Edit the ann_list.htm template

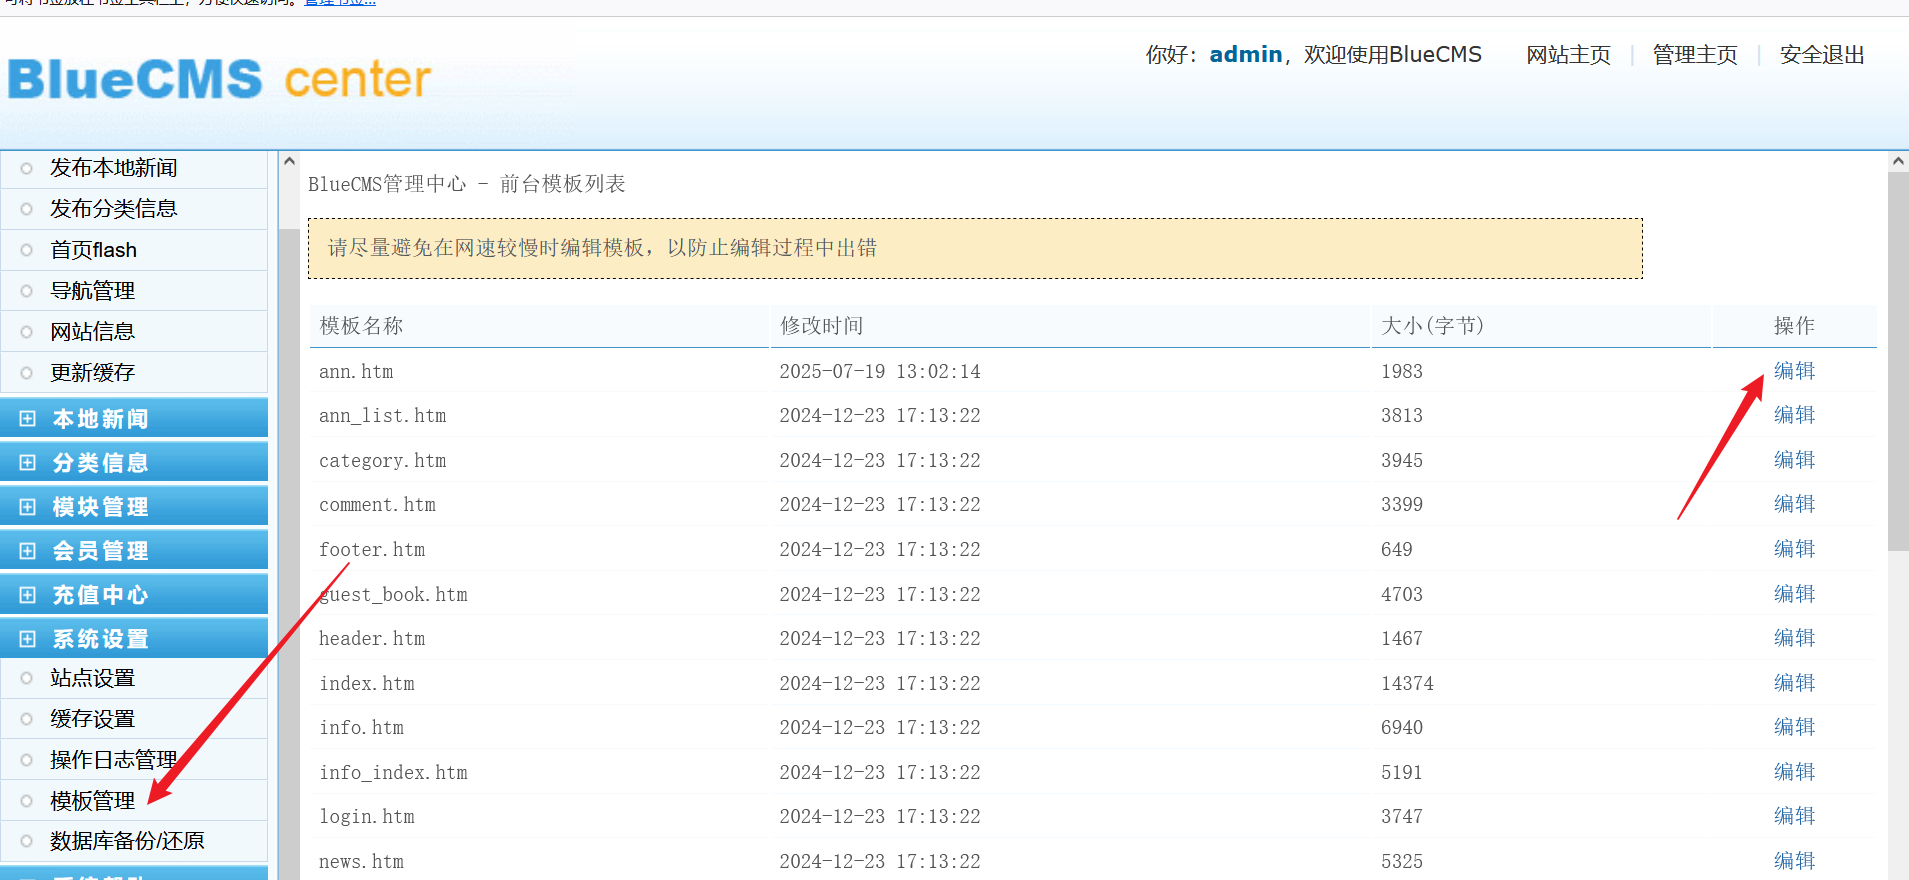[x=1794, y=415]
